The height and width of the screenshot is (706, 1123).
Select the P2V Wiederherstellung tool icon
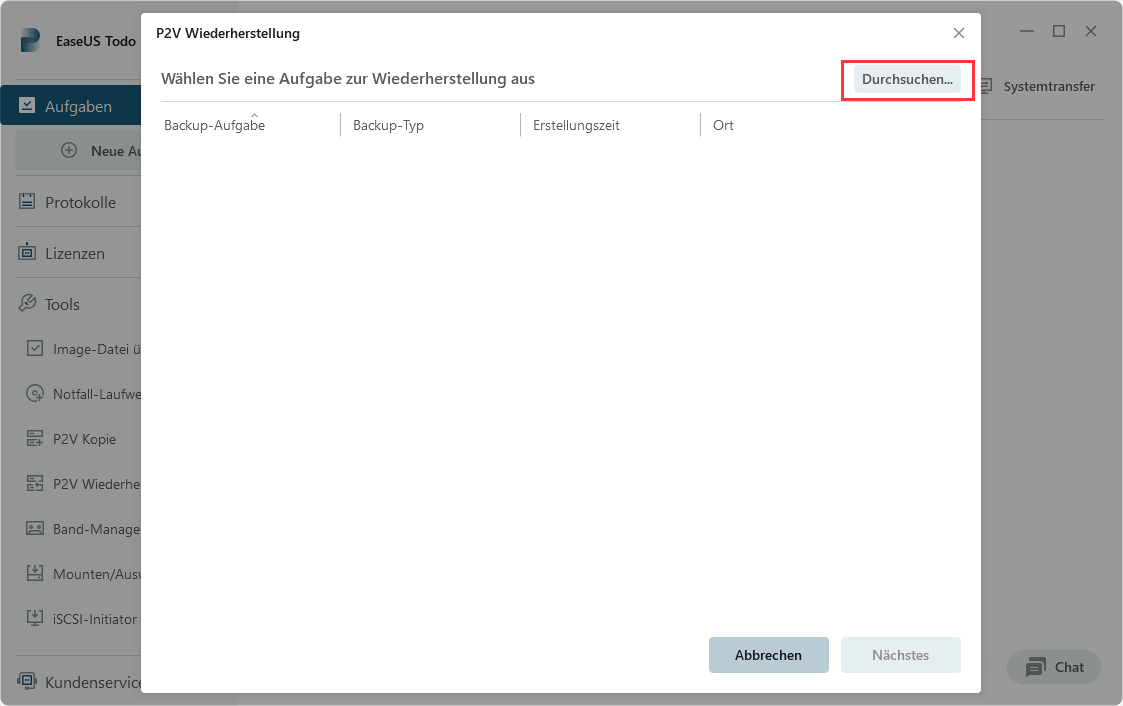(35, 484)
